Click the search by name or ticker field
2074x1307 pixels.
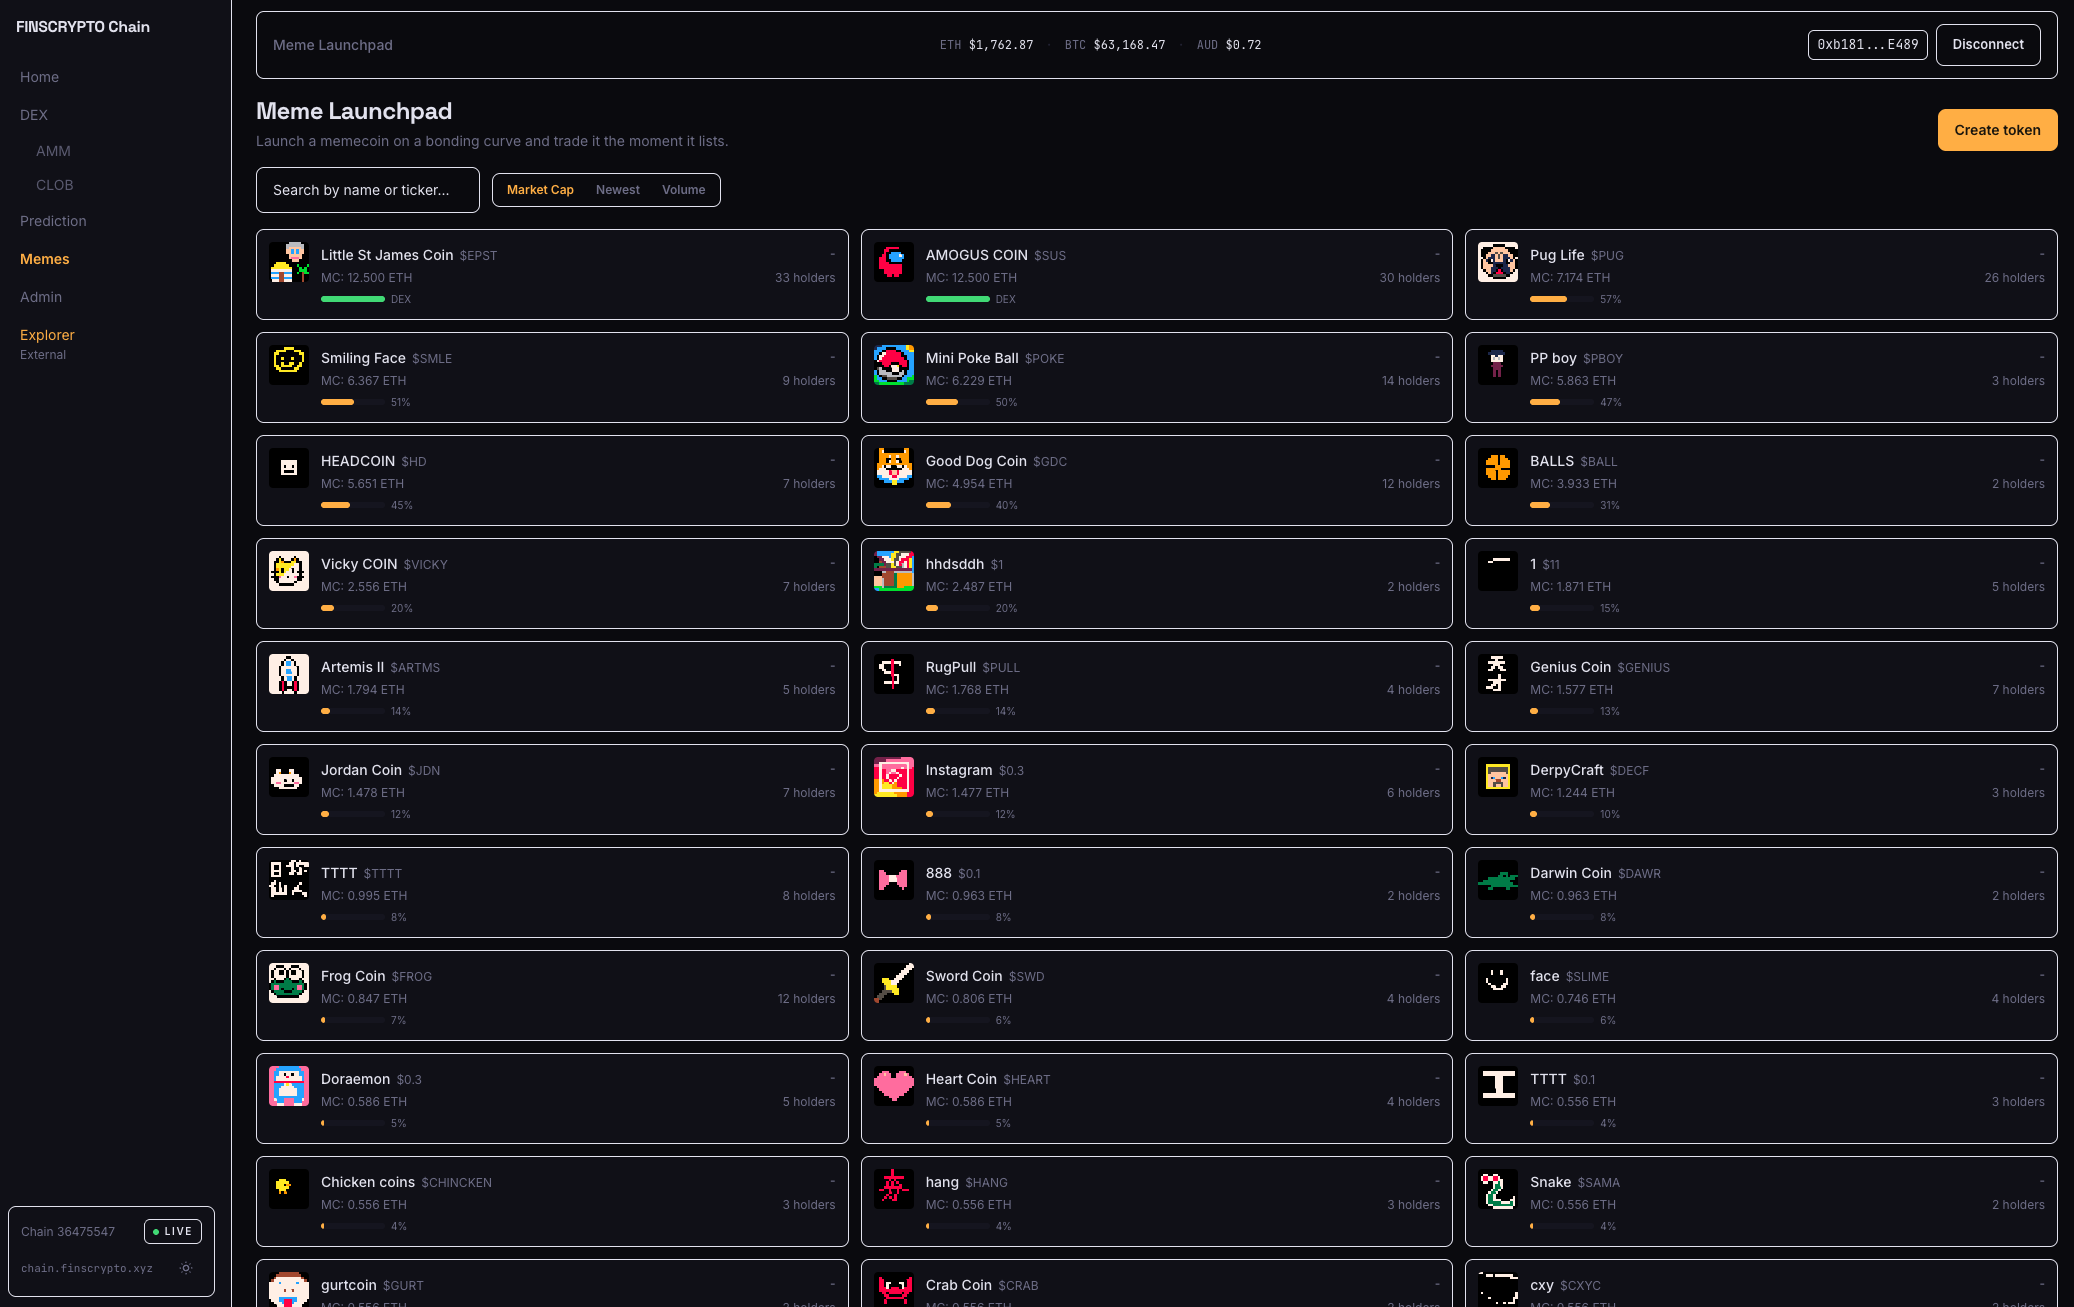[368, 190]
